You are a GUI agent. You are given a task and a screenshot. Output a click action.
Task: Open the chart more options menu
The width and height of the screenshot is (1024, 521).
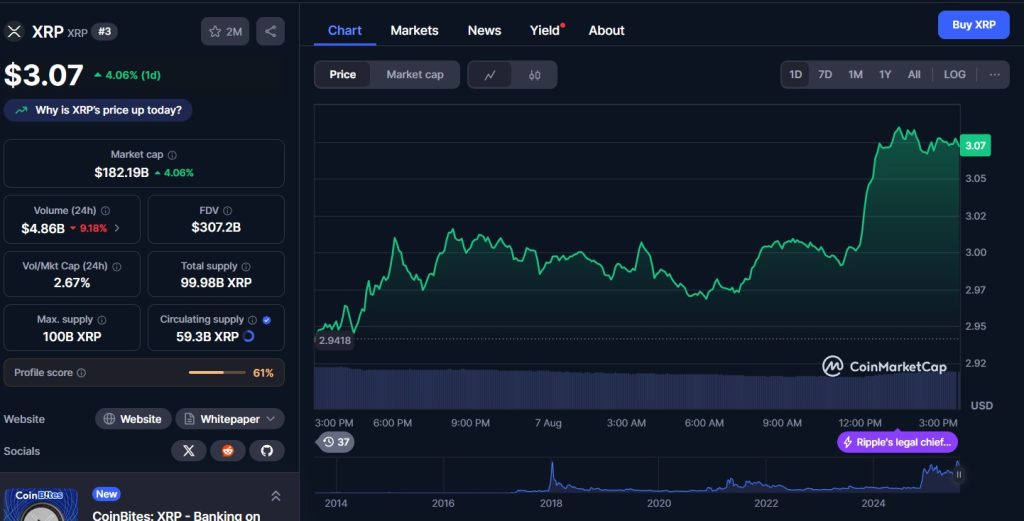[x=994, y=75]
